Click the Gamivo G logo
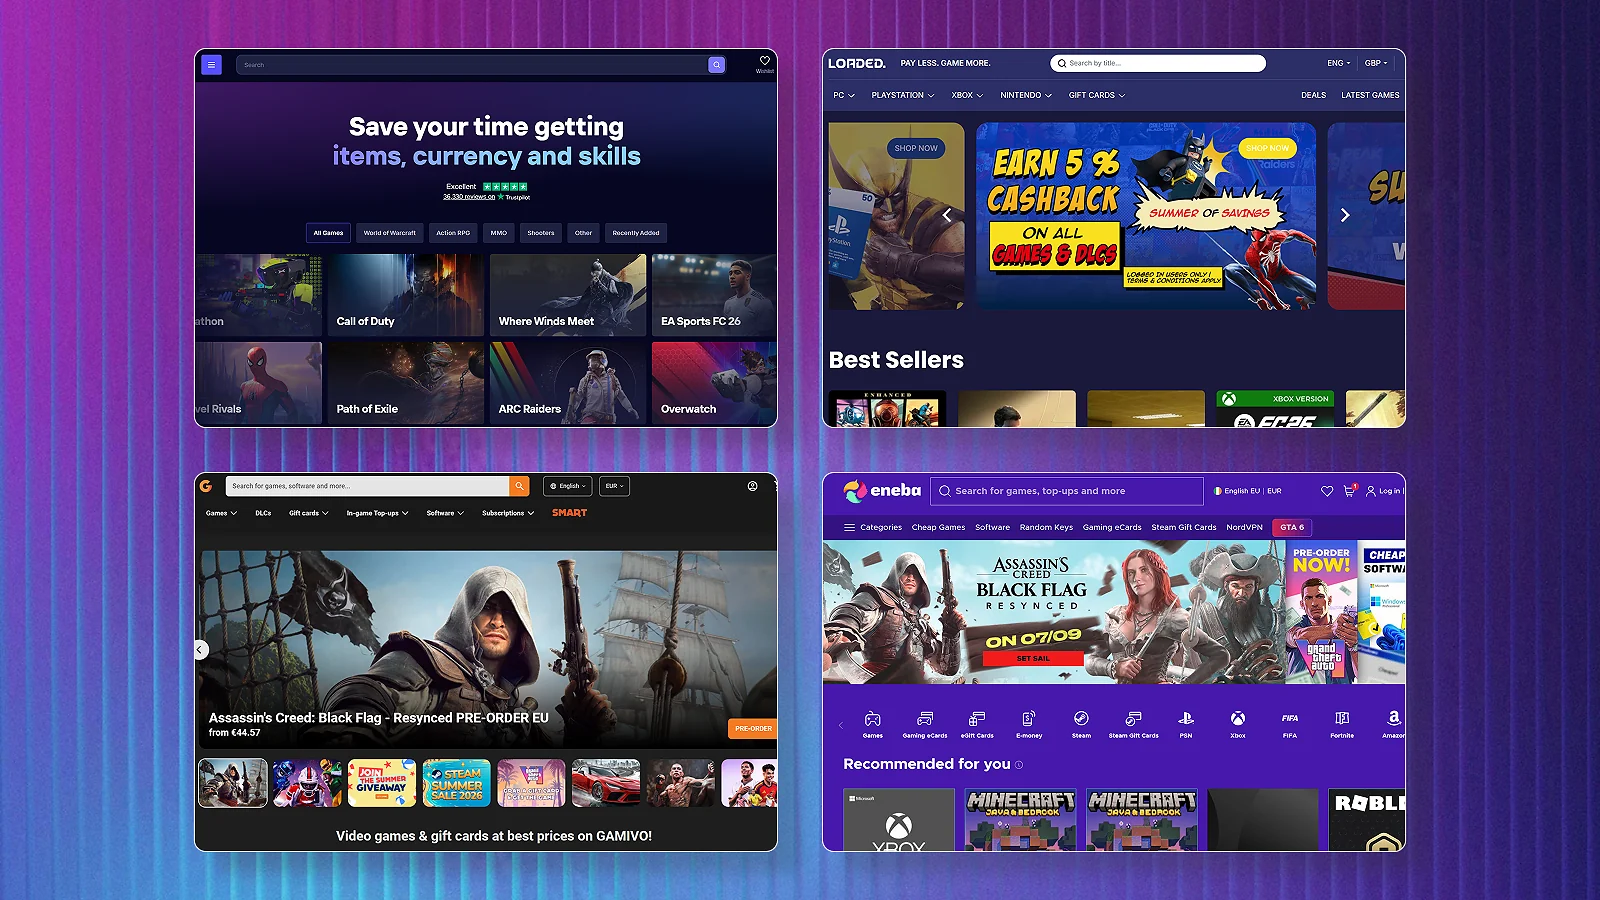The height and width of the screenshot is (900, 1600). pos(206,486)
